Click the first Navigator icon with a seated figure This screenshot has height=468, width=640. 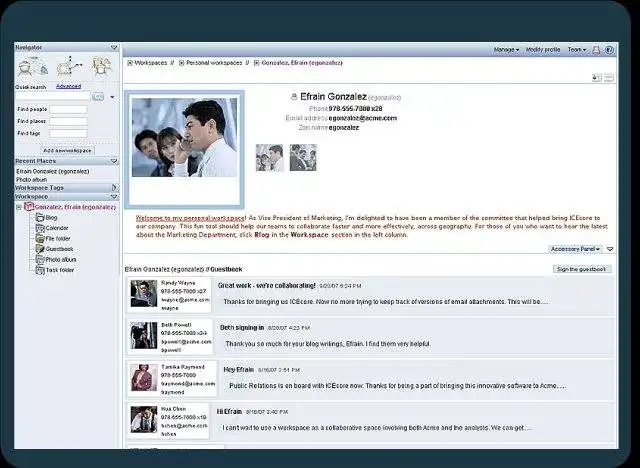(x=32, y=67)
